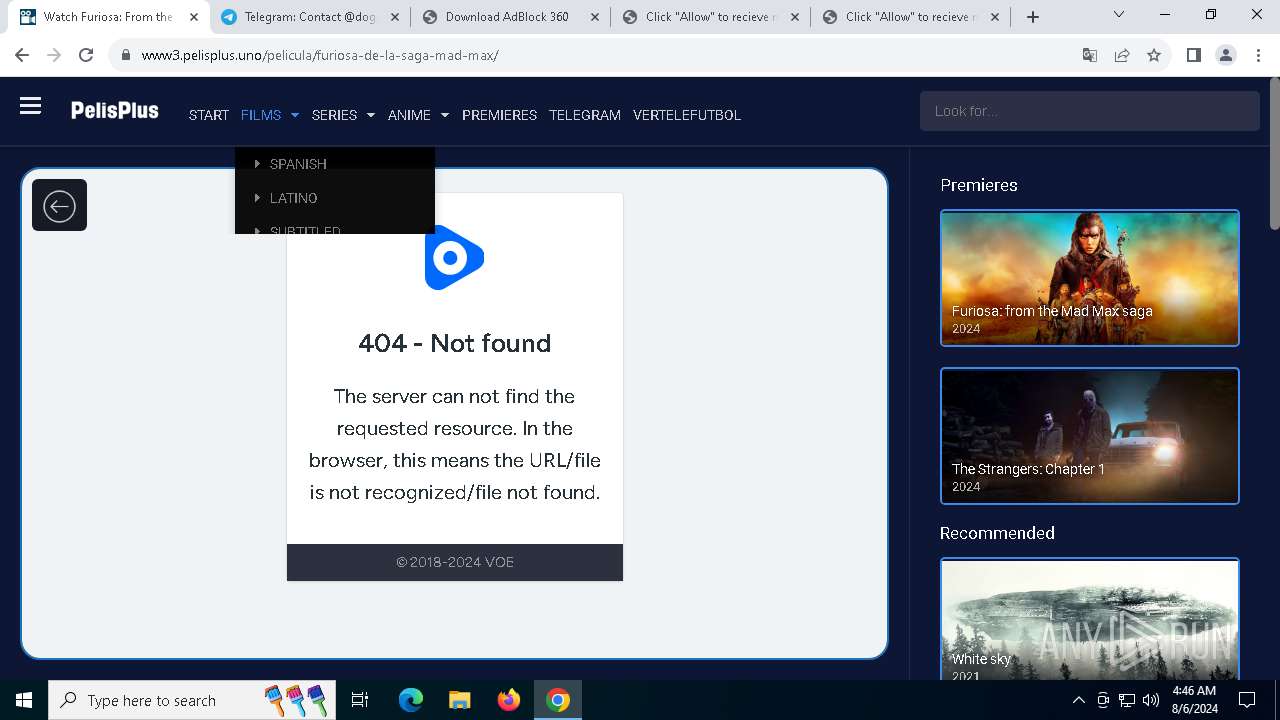Share this page icon
The image size is (1280, 720).
[1122, 55]
